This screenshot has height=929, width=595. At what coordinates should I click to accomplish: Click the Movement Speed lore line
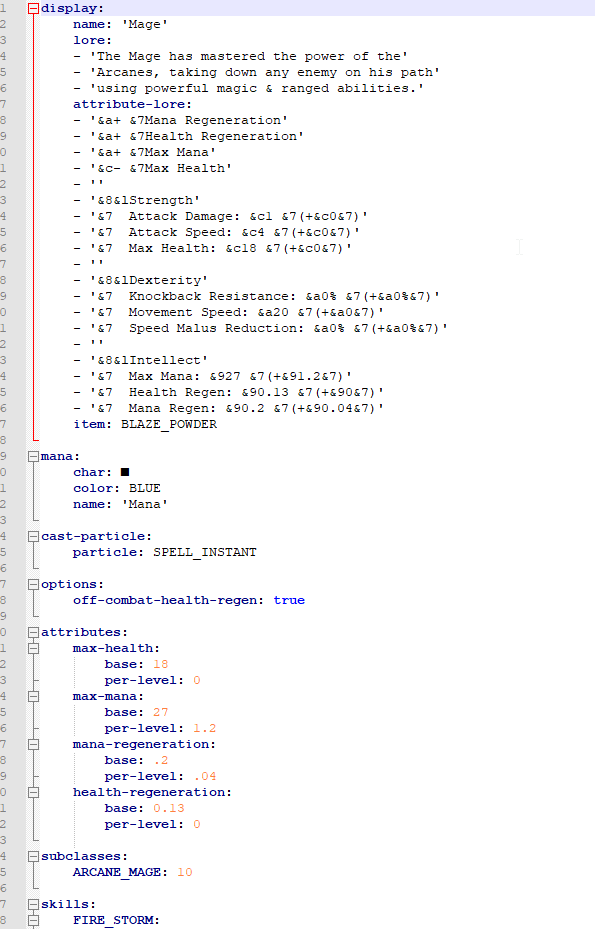[x=229, y=312]
